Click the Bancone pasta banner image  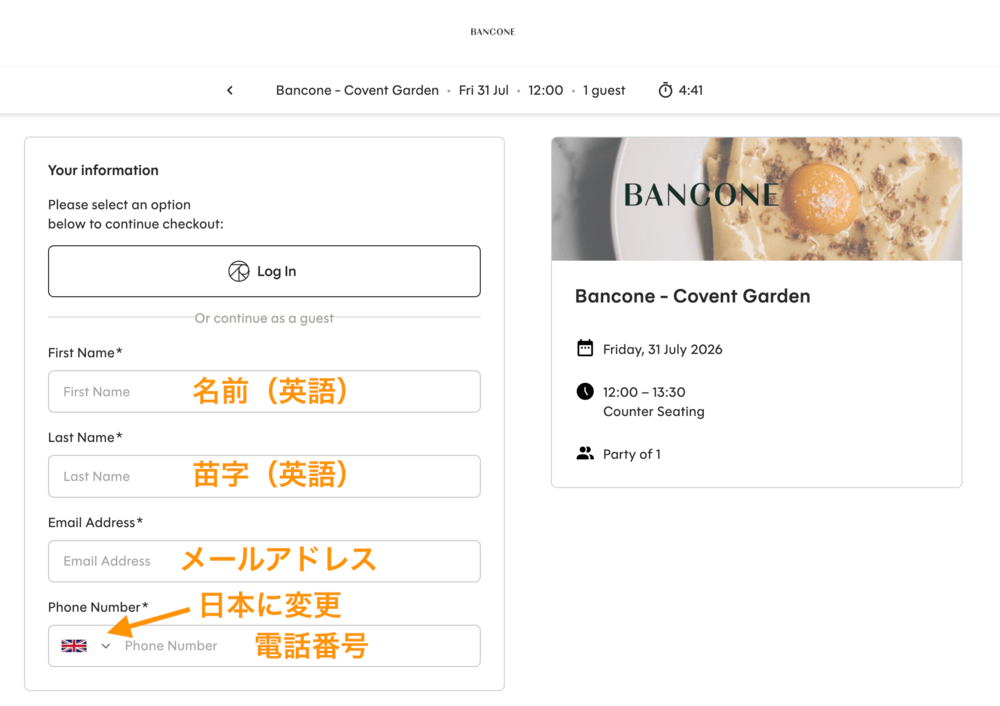click(756, 198)
